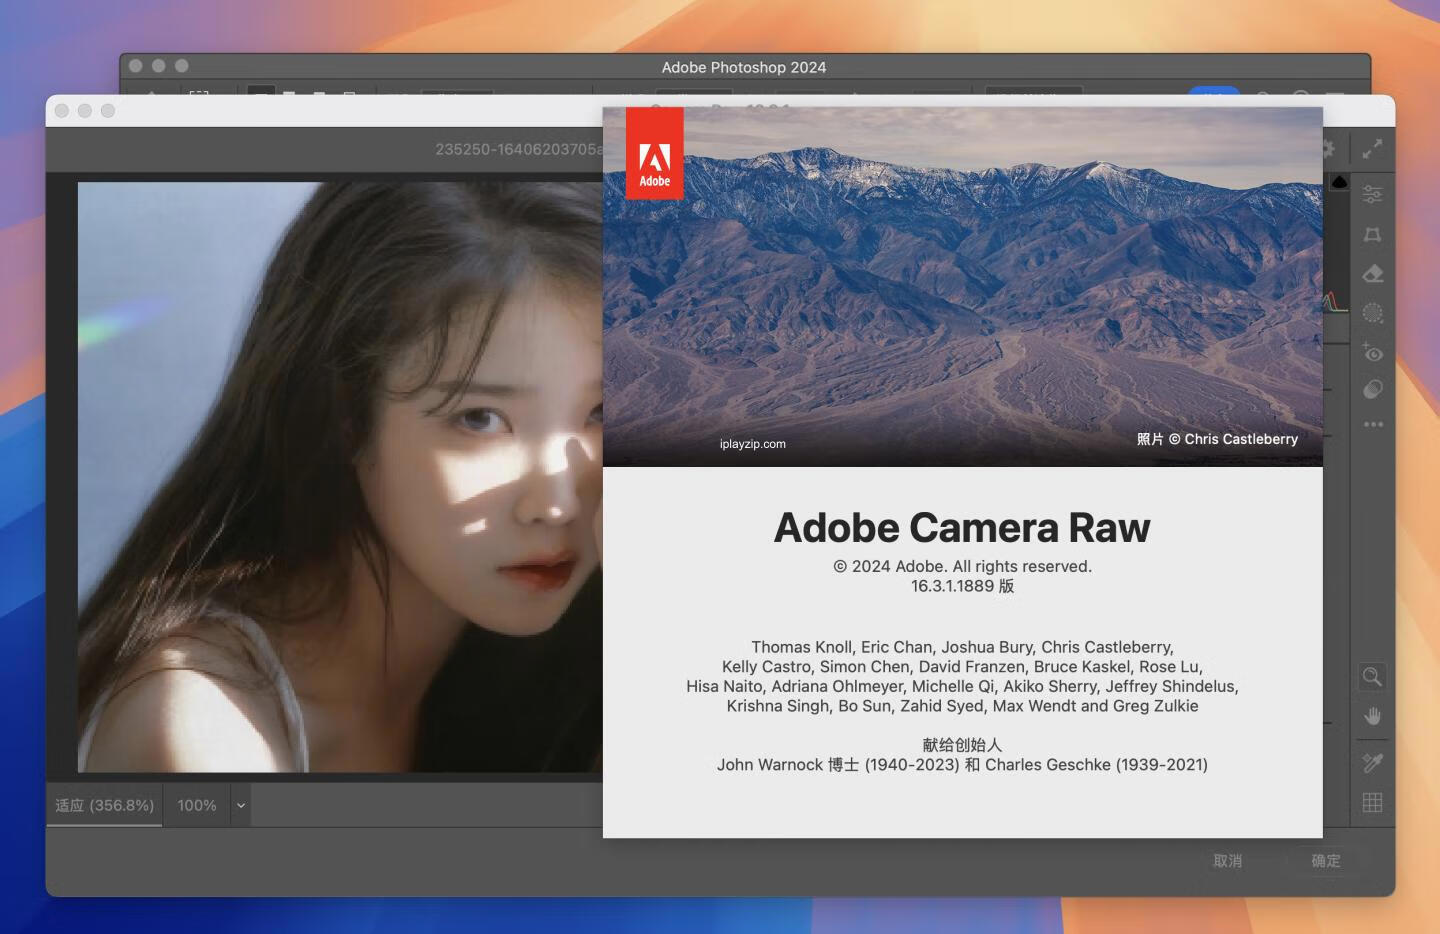Click version number 16.3.1.1889 版
The height and width of the screenshot is (934, 1440).
(x=962, y=586)
